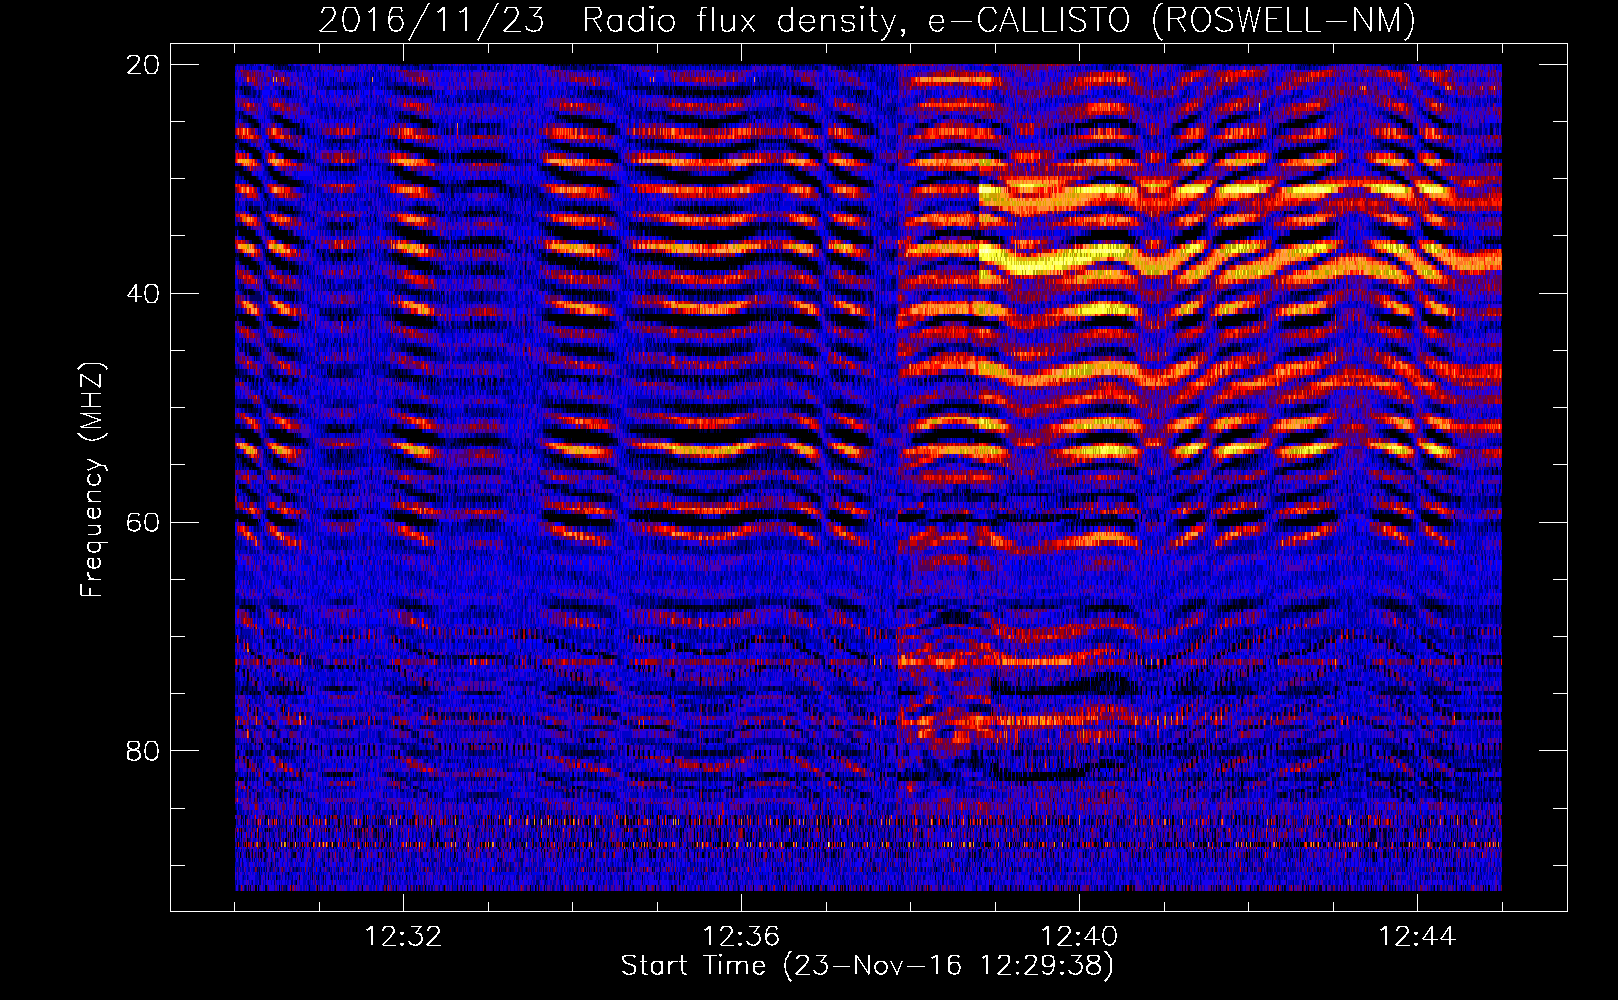Image resolution: width=1618 pixels, height=1000 pixels.
Task: Click the '12:44' time tick label
Action: [x=1417, y=937]
